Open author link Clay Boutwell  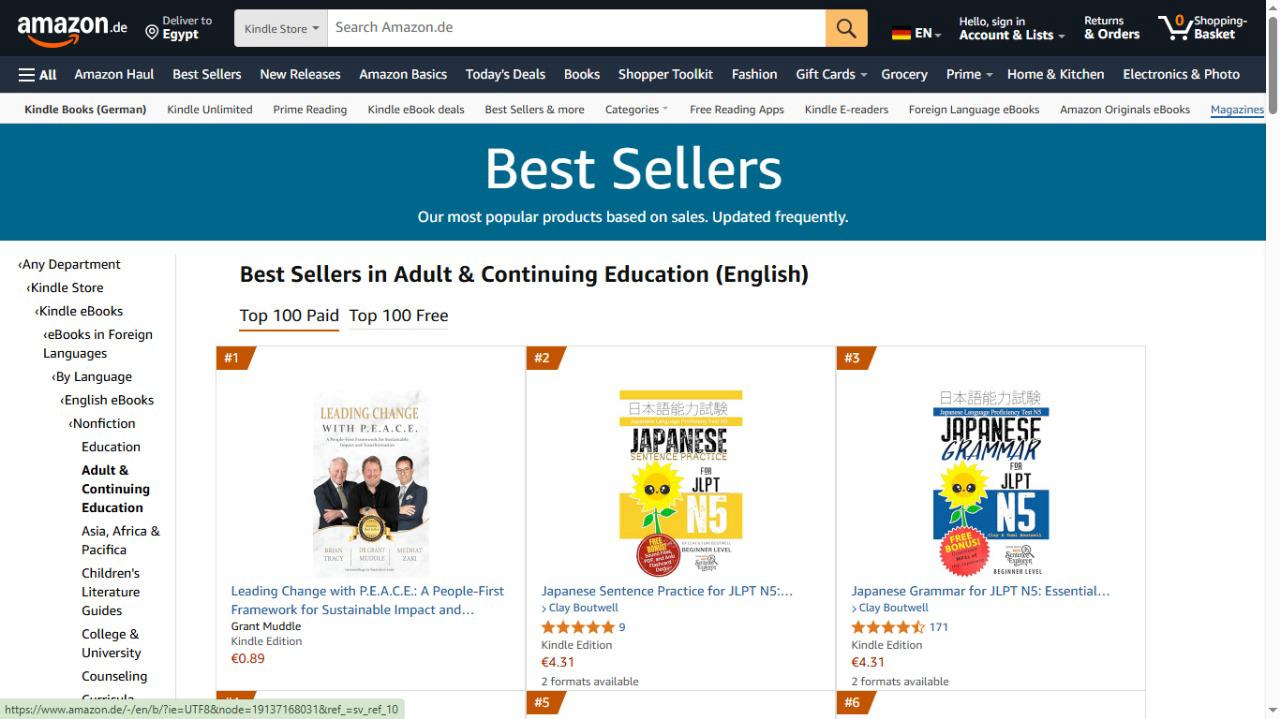tap(582, 607)
